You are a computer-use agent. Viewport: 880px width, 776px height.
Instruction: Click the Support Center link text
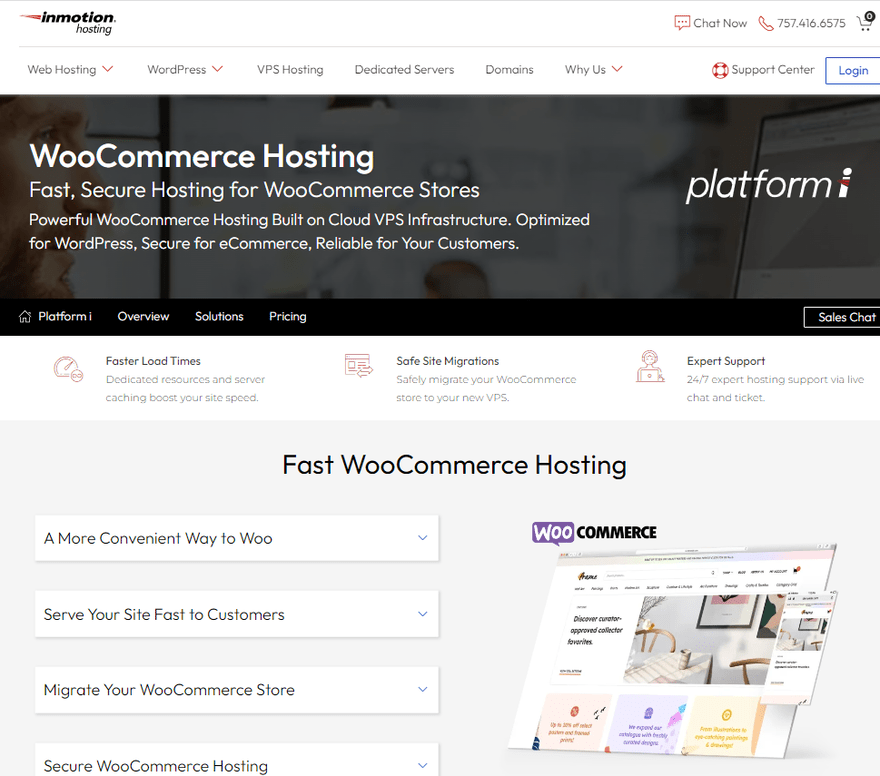773,70
